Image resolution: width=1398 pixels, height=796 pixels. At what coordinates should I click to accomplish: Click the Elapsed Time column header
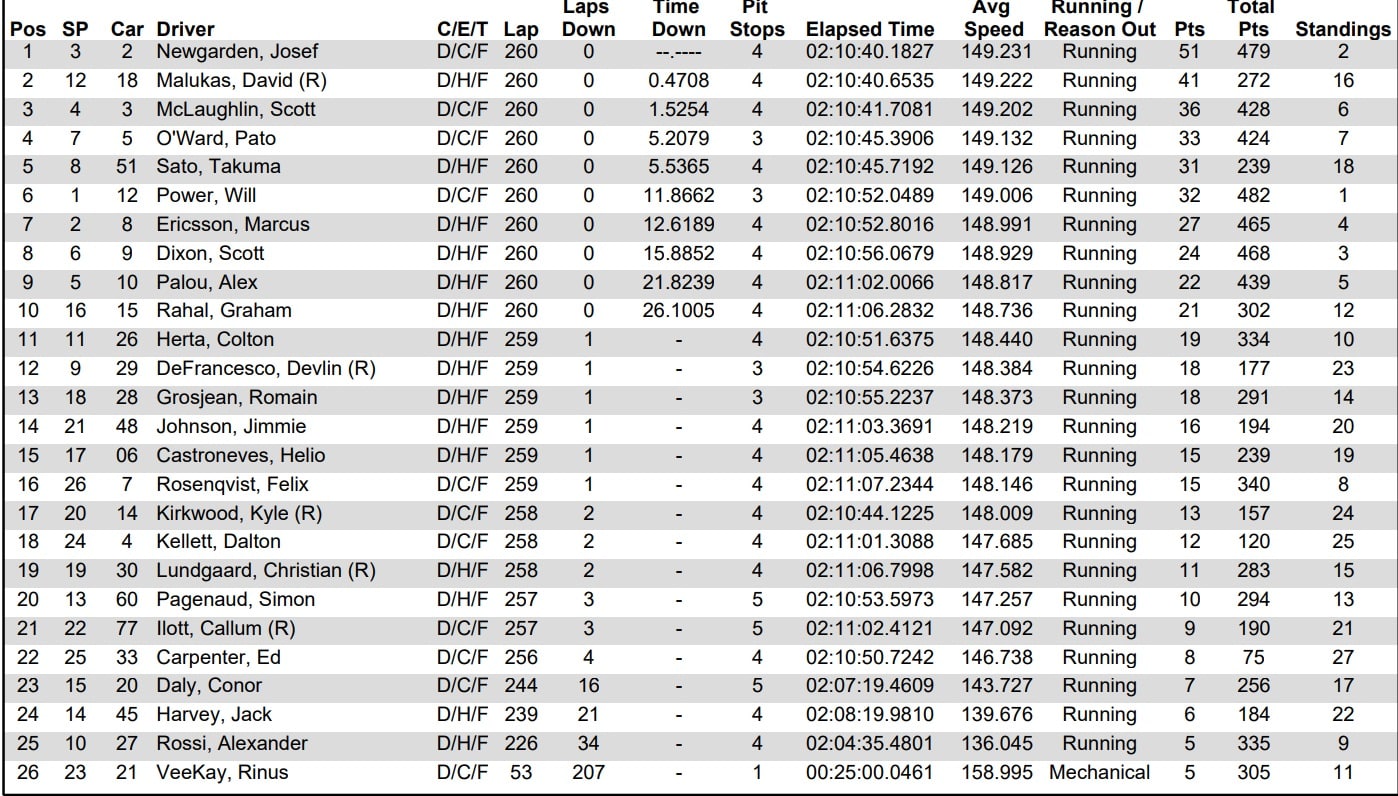point(869,30)
